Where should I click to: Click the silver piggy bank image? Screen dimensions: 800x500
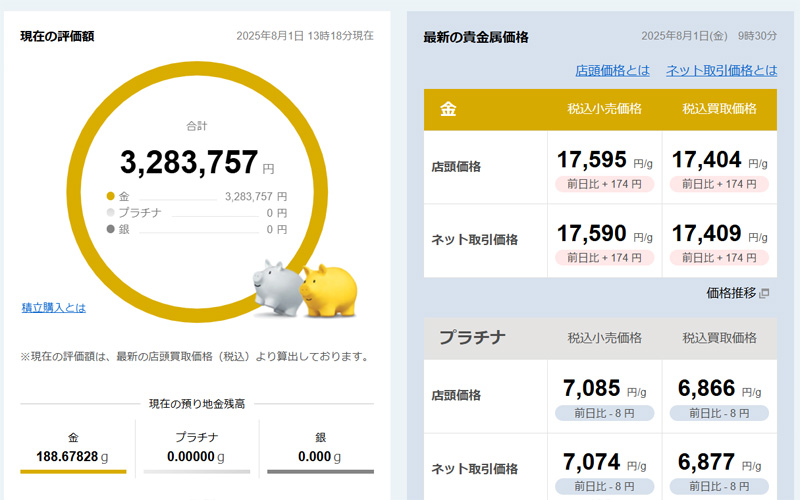click(x=277, y=288)
